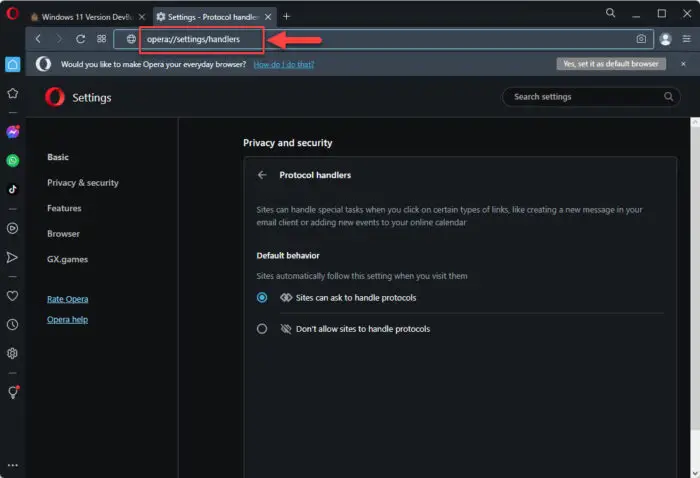Click the Settings page title
Viewport: 700px width, 478px height.
pos(92,97)
